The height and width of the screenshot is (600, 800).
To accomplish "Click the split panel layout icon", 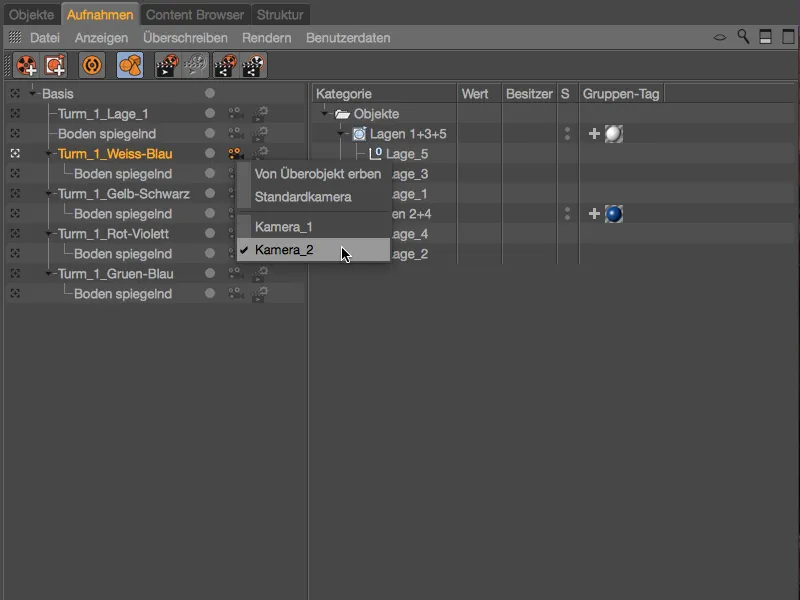I will (x=765, y=37).
